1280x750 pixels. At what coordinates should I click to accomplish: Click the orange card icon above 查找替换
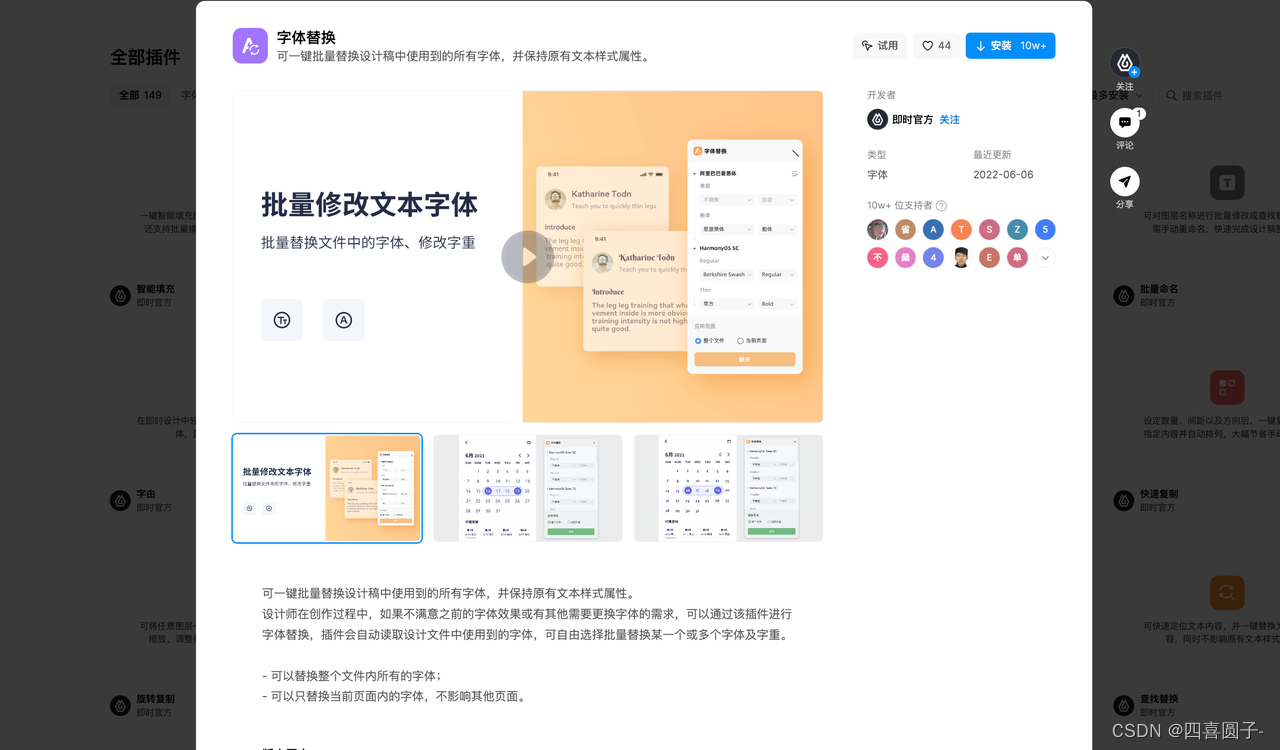pos(1227,593)
